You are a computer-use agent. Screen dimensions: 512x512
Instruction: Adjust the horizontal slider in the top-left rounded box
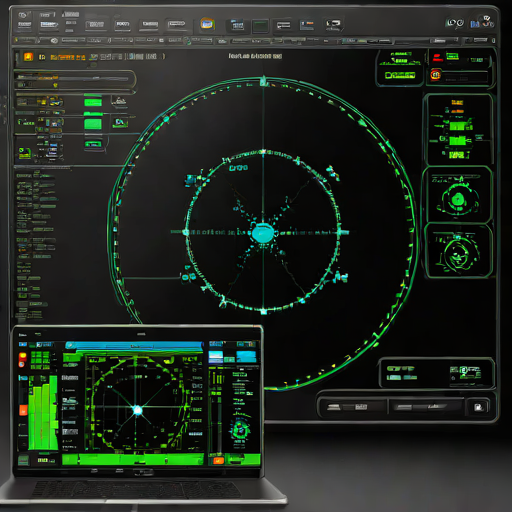point(72,79)
